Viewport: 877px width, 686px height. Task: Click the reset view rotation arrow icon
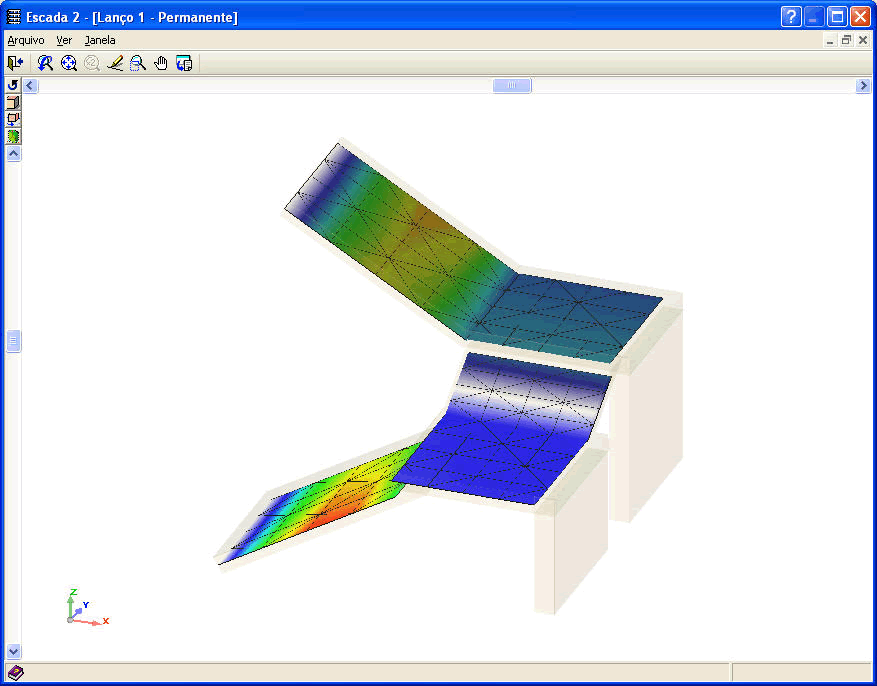[13, 85]
